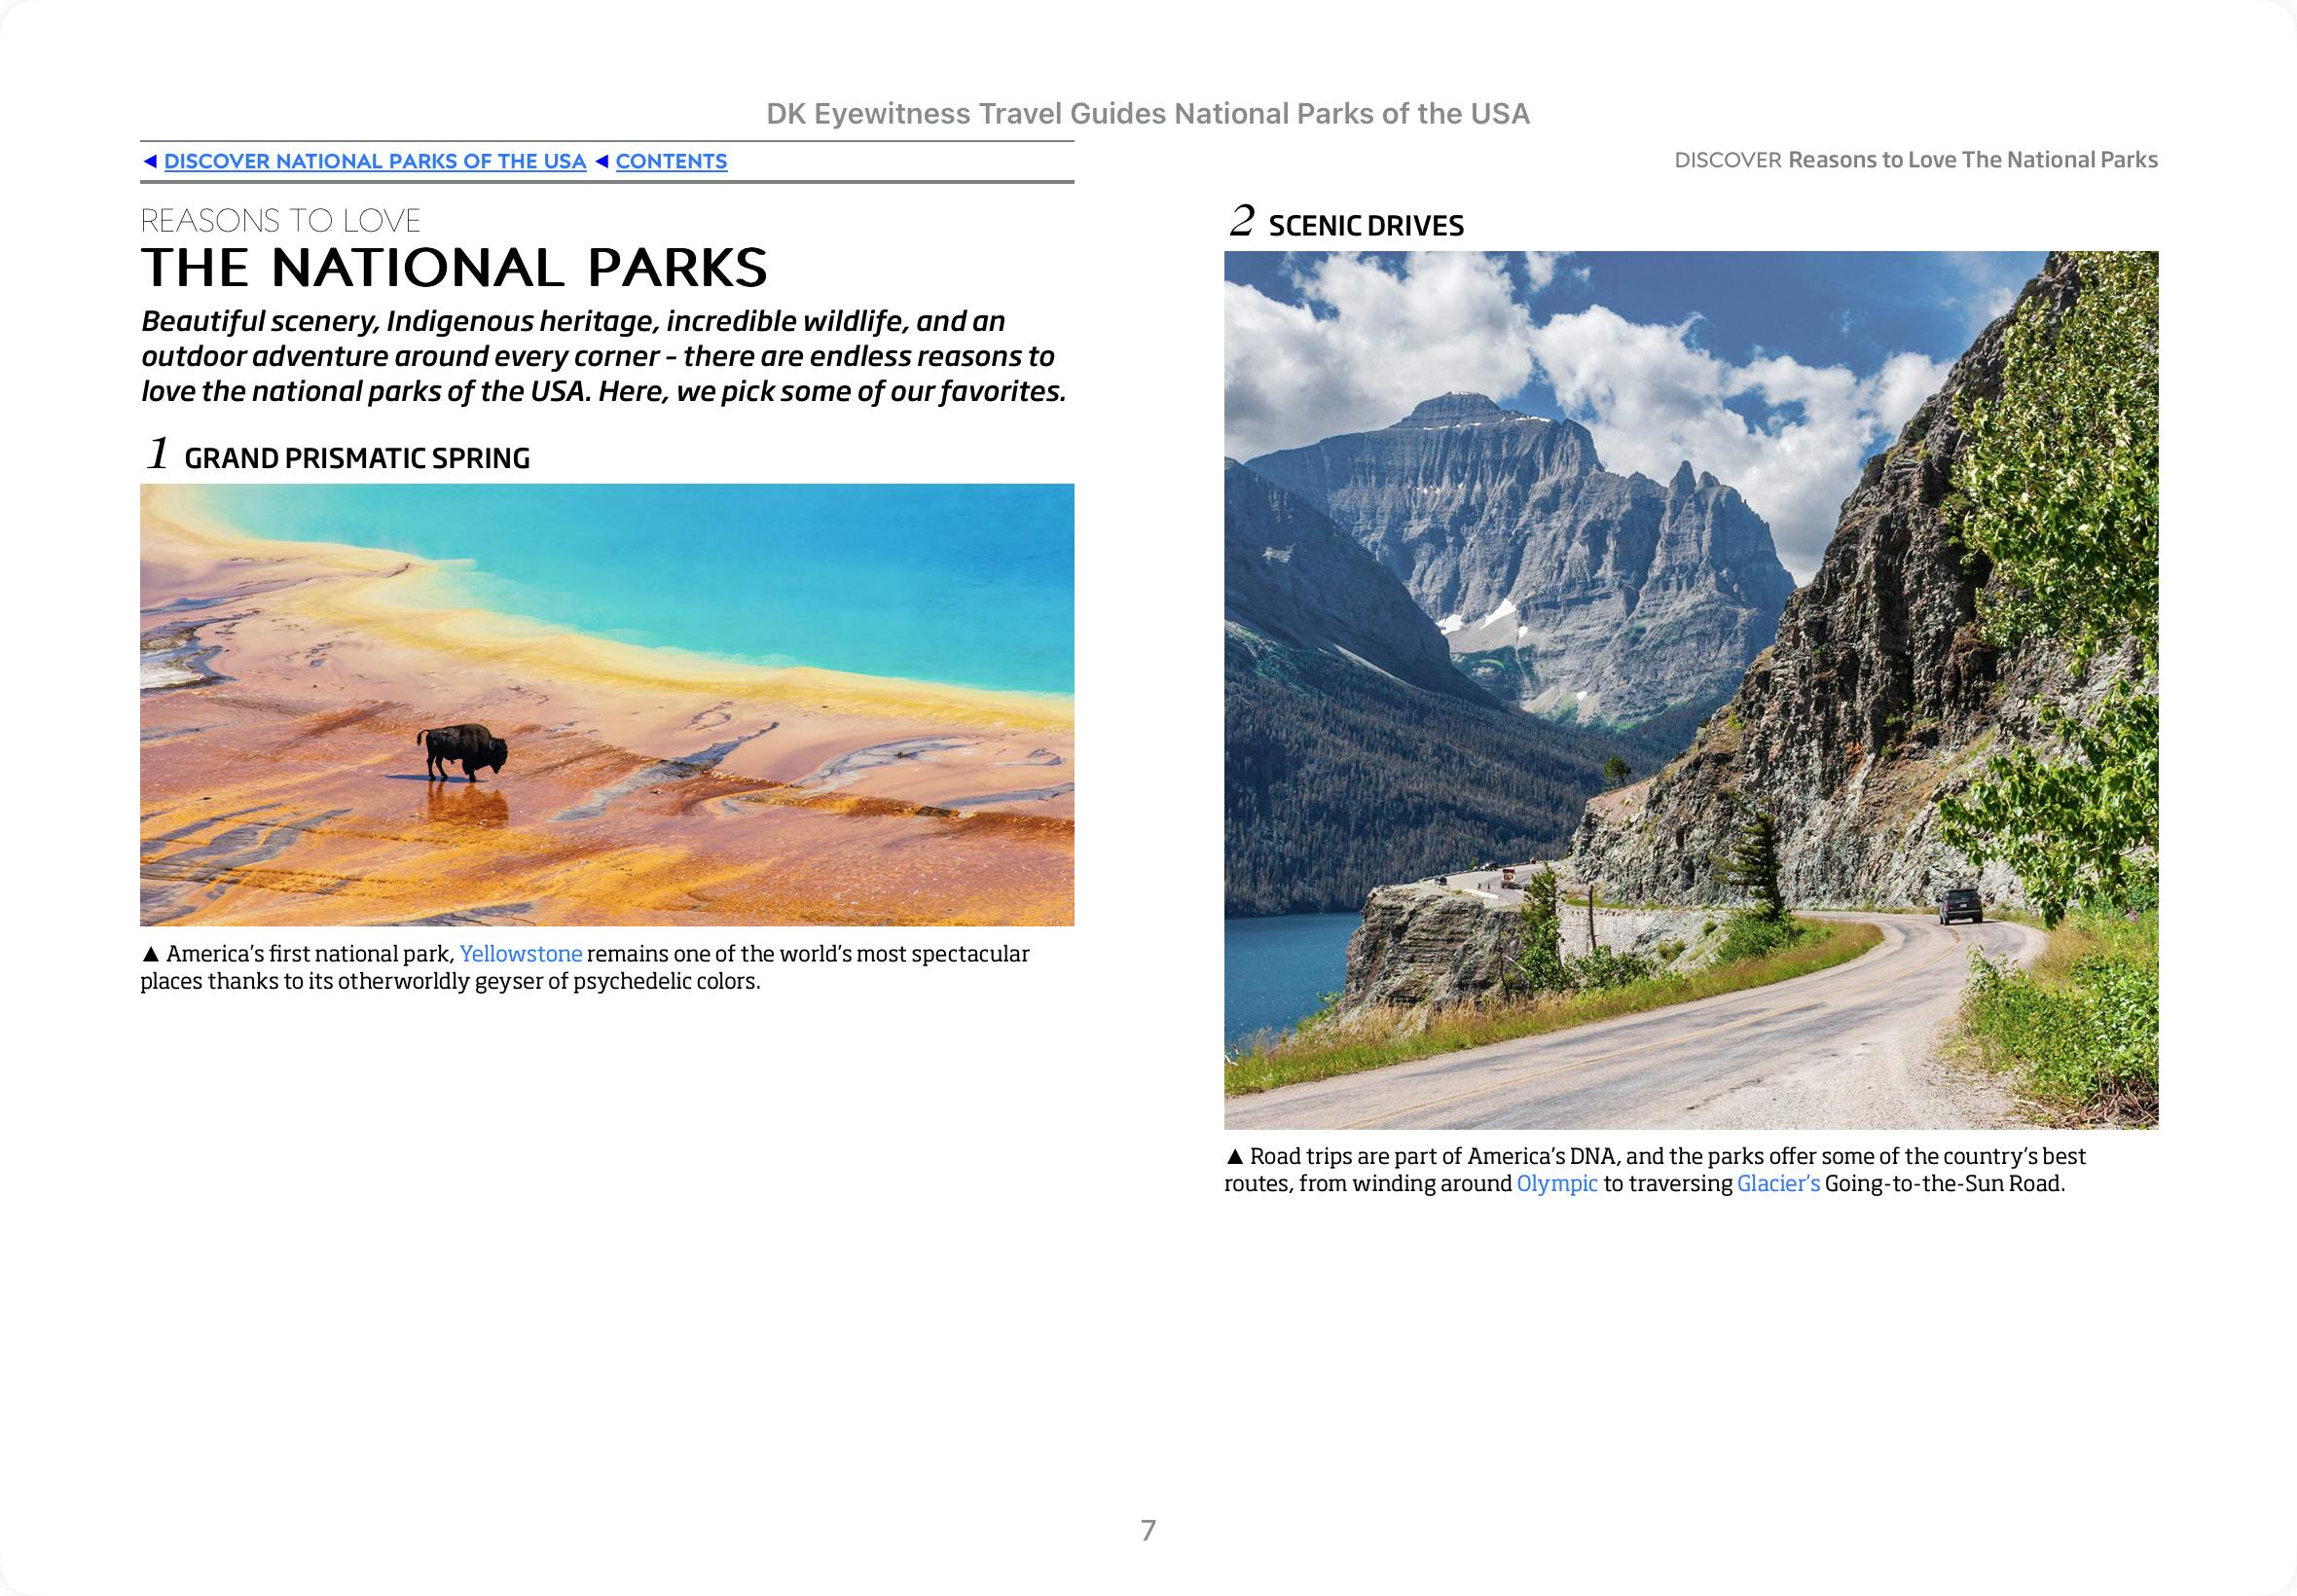Go to the Contents link

[671, 162]
